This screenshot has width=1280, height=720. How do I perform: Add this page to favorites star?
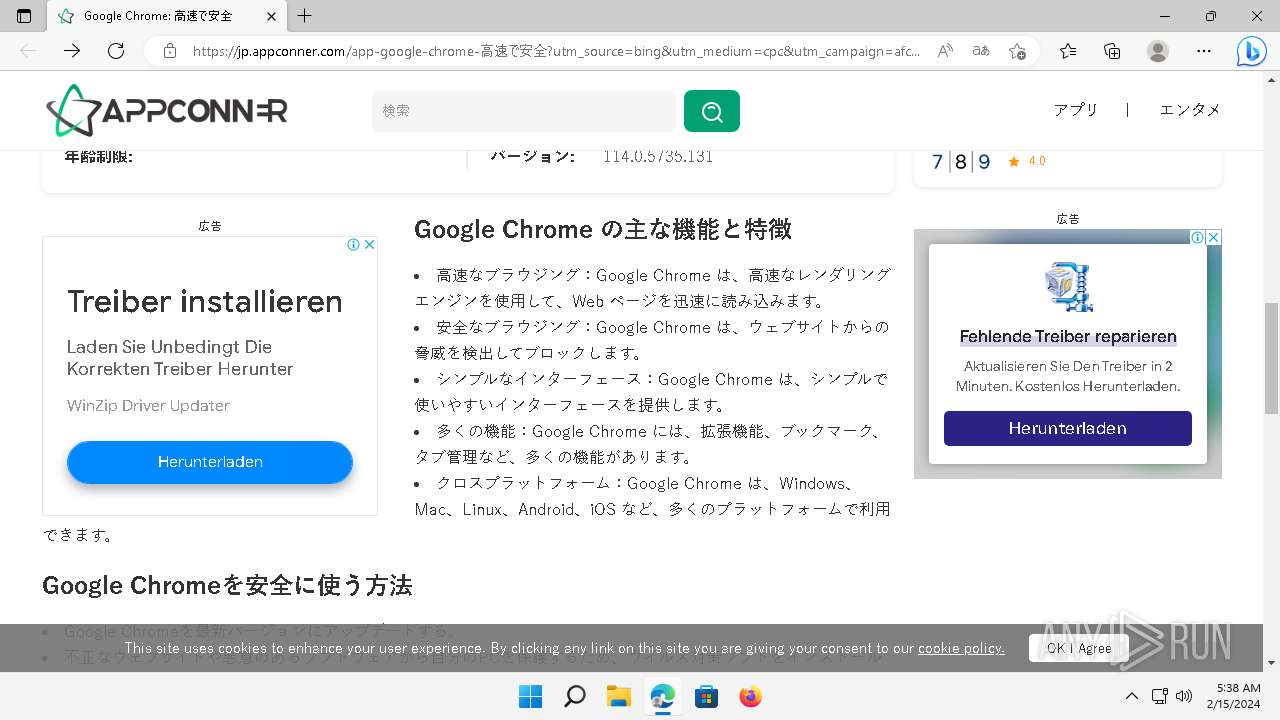pyautogui.click(x=1017, y=51)
